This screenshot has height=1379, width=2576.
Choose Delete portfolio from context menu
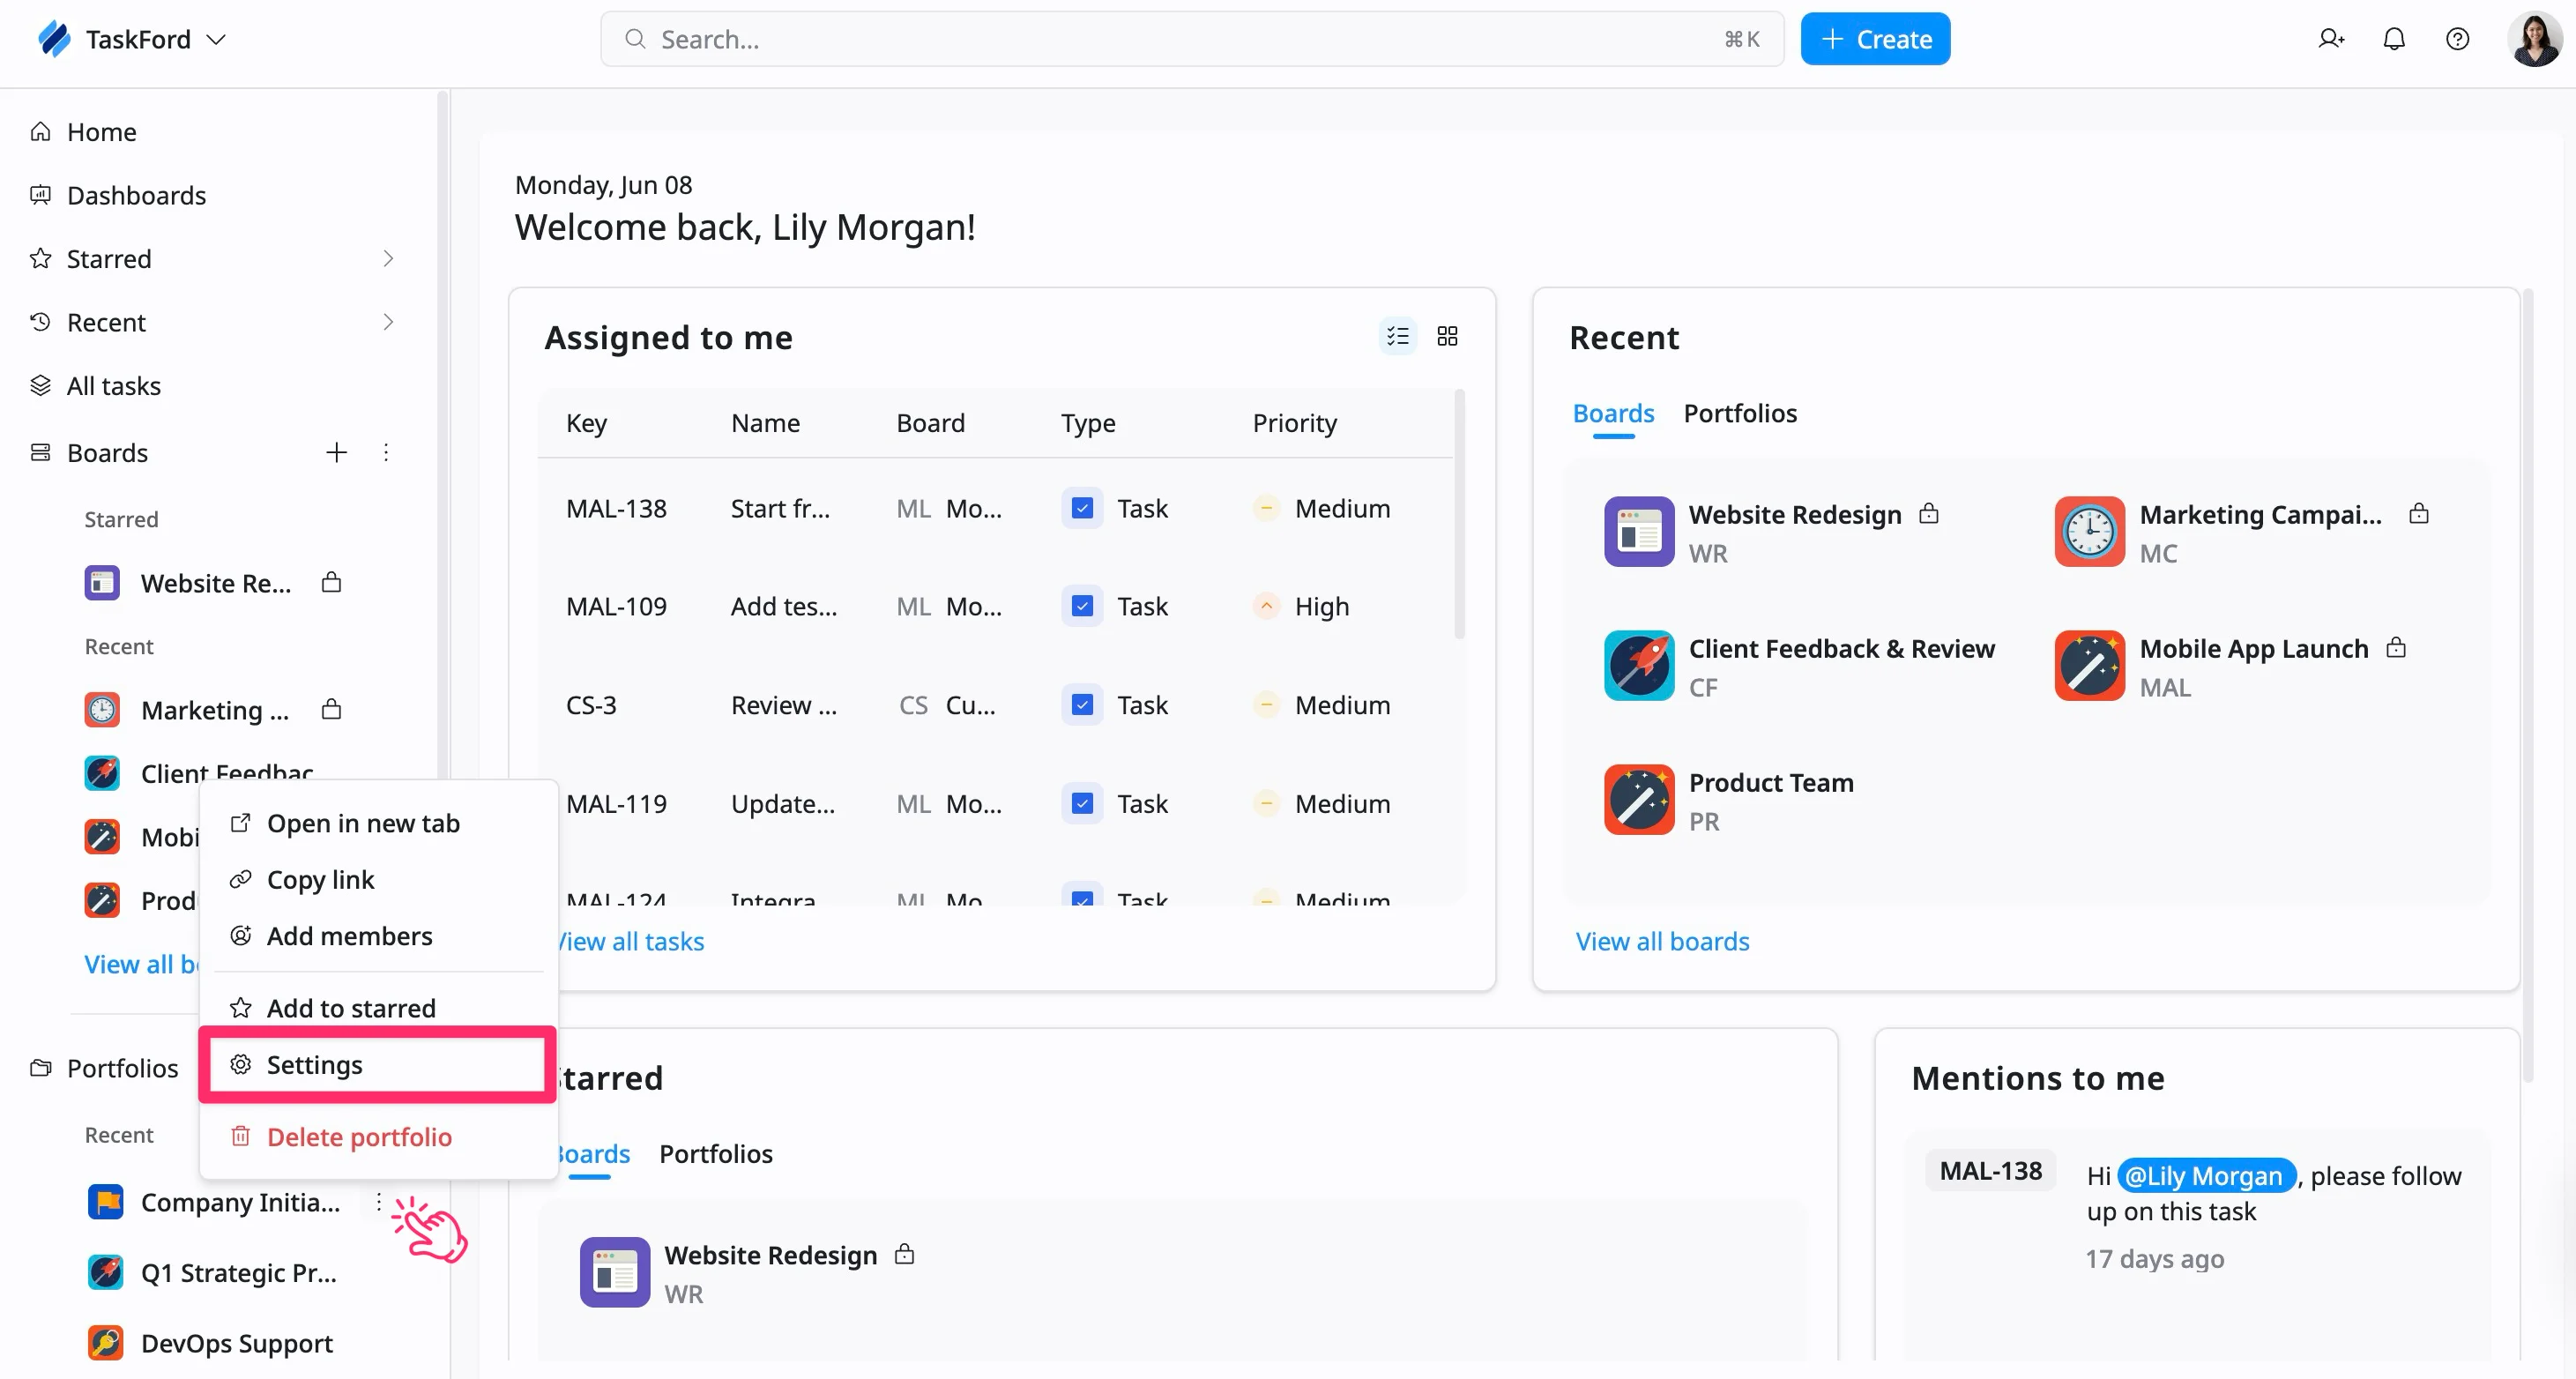[x=378, y=1137]
